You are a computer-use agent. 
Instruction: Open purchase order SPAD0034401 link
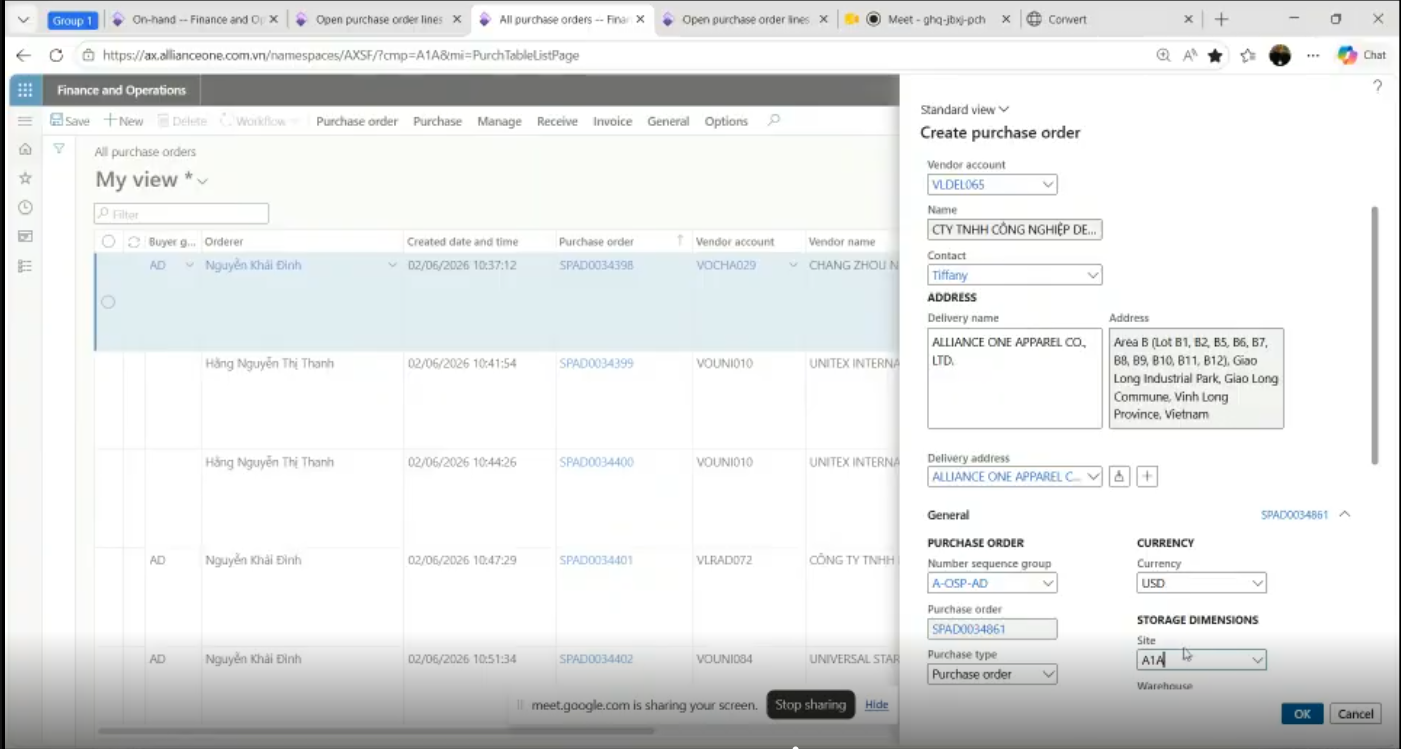(x=596, y=561)
